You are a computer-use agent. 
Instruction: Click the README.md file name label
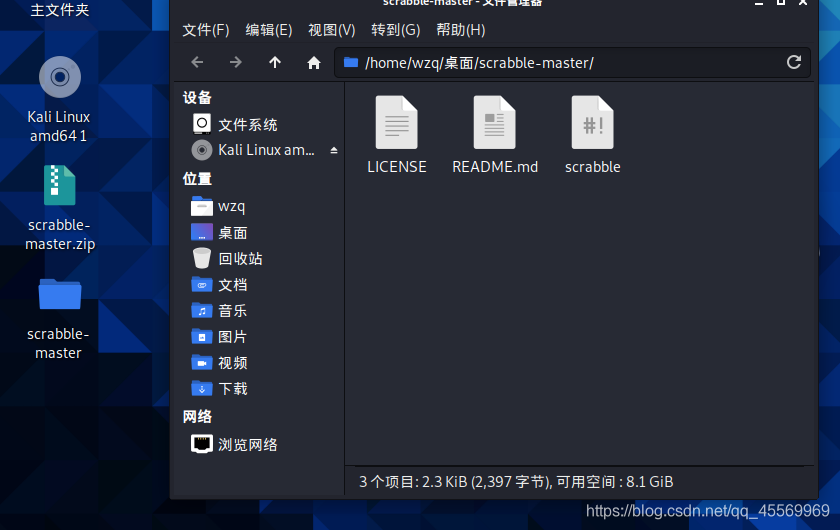[495, 167]
